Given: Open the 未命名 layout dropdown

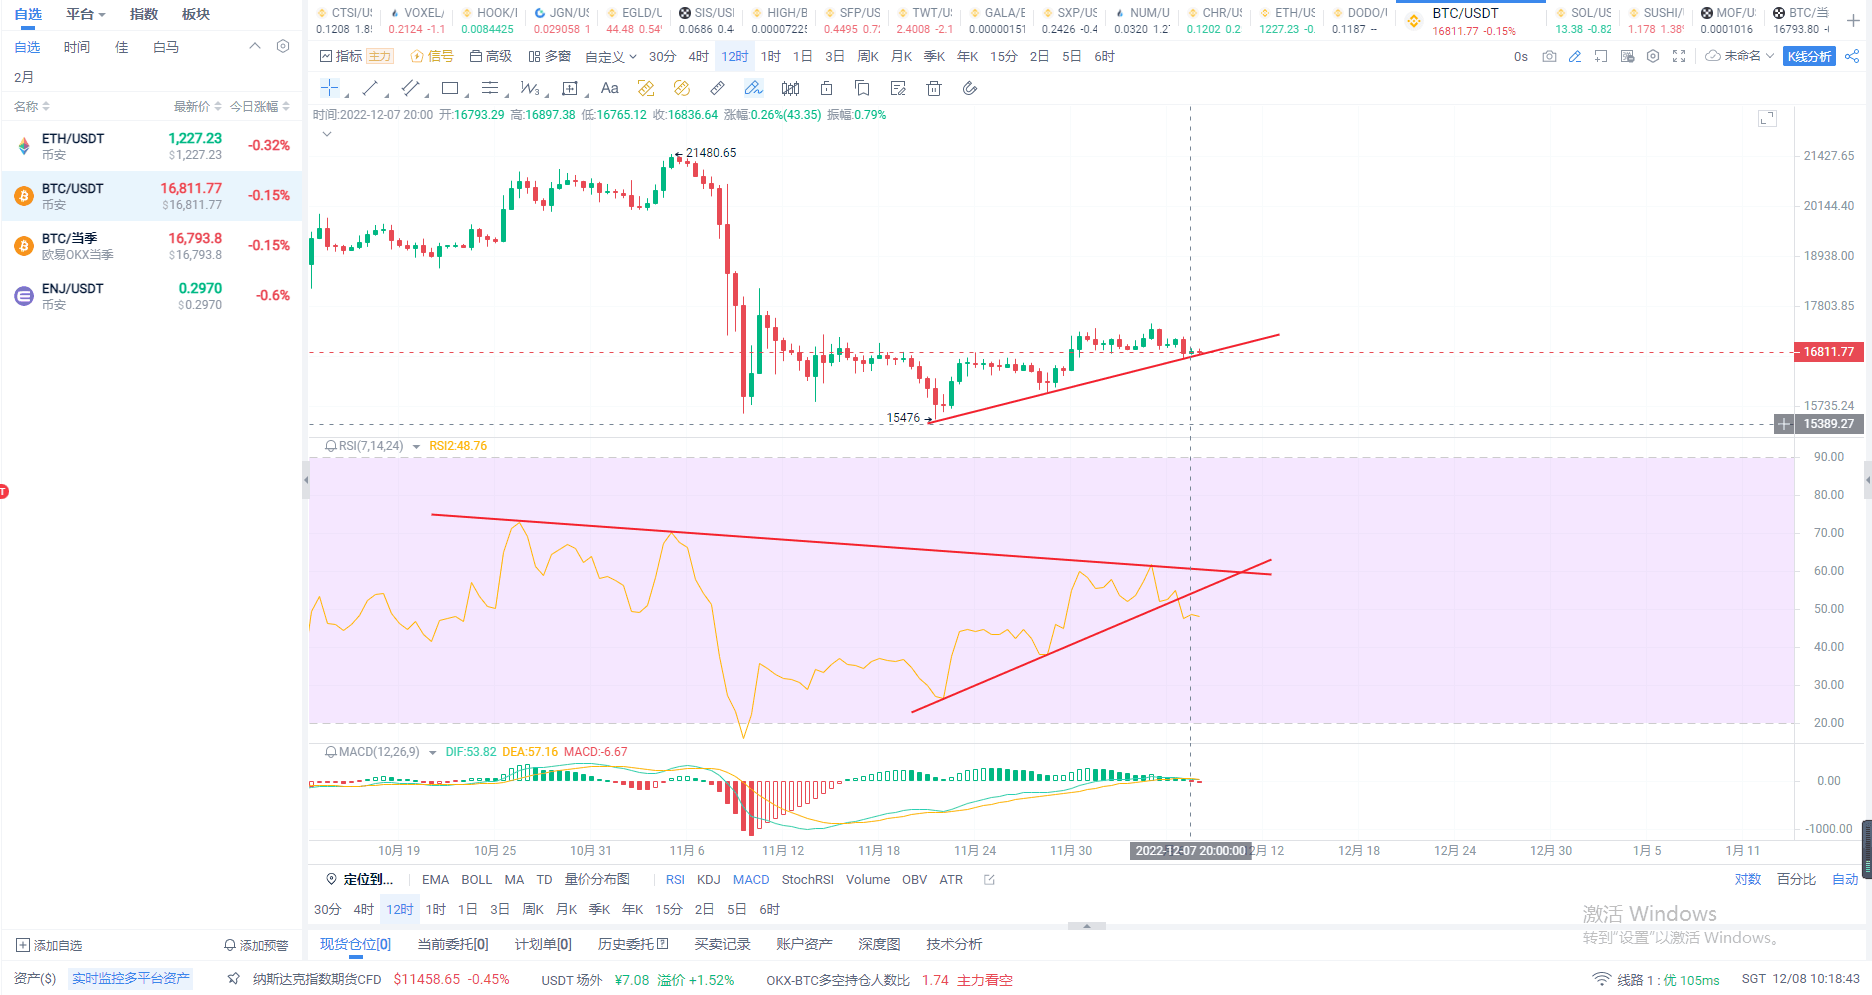Looking at the screenshot, I should click(1740, 56).
